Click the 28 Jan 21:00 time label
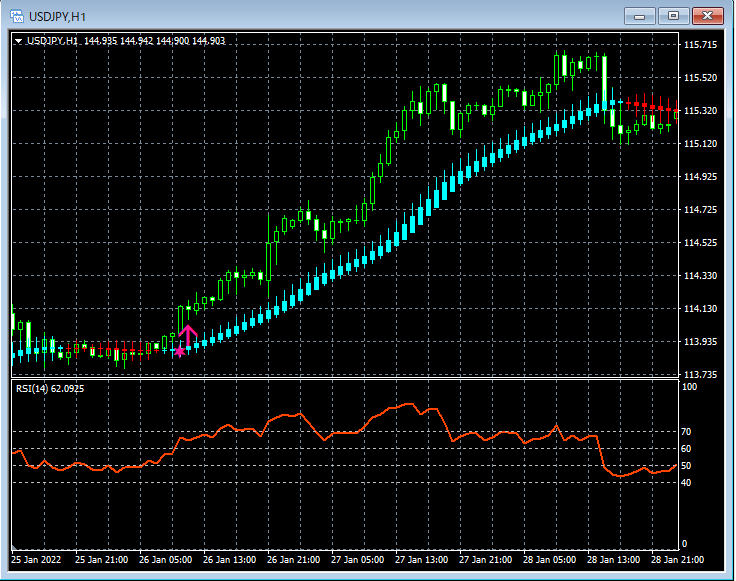 (677, 560)
